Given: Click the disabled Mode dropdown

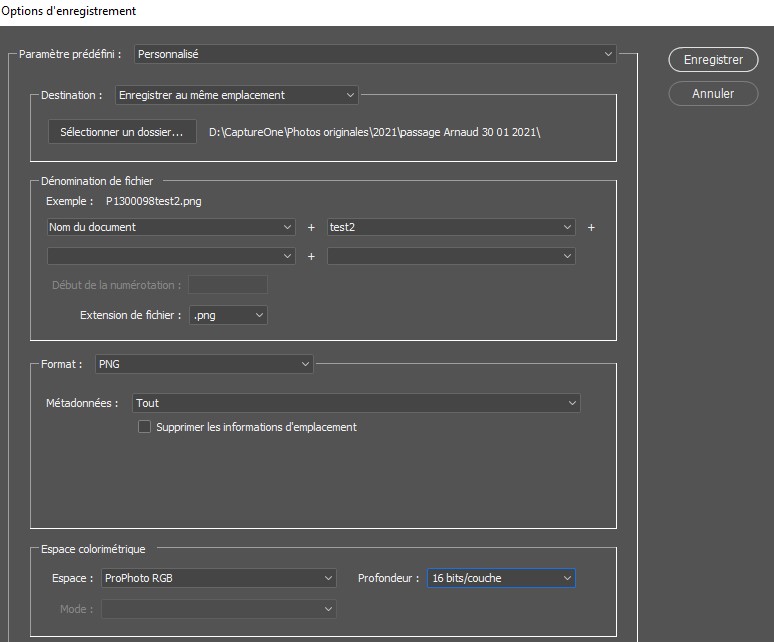Looking at the screenshot, I should click(x=219, y=609).
